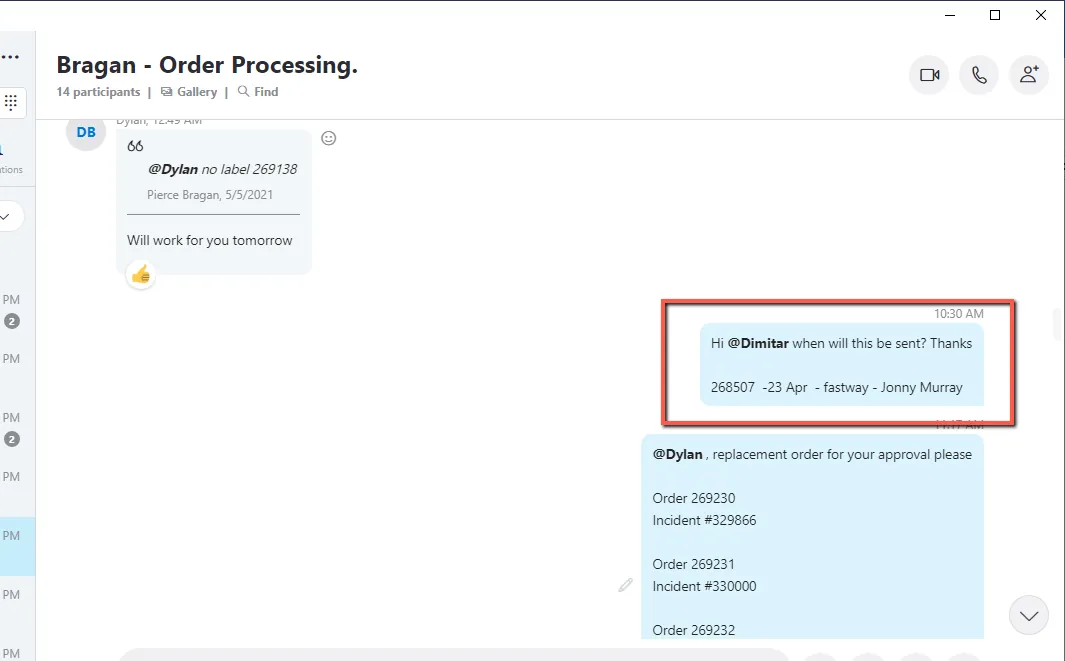The height and width of the screenshot is (661, 1065).
Task: Expand the sidebar dropdown chevron
Action: [x=6, y=217]
